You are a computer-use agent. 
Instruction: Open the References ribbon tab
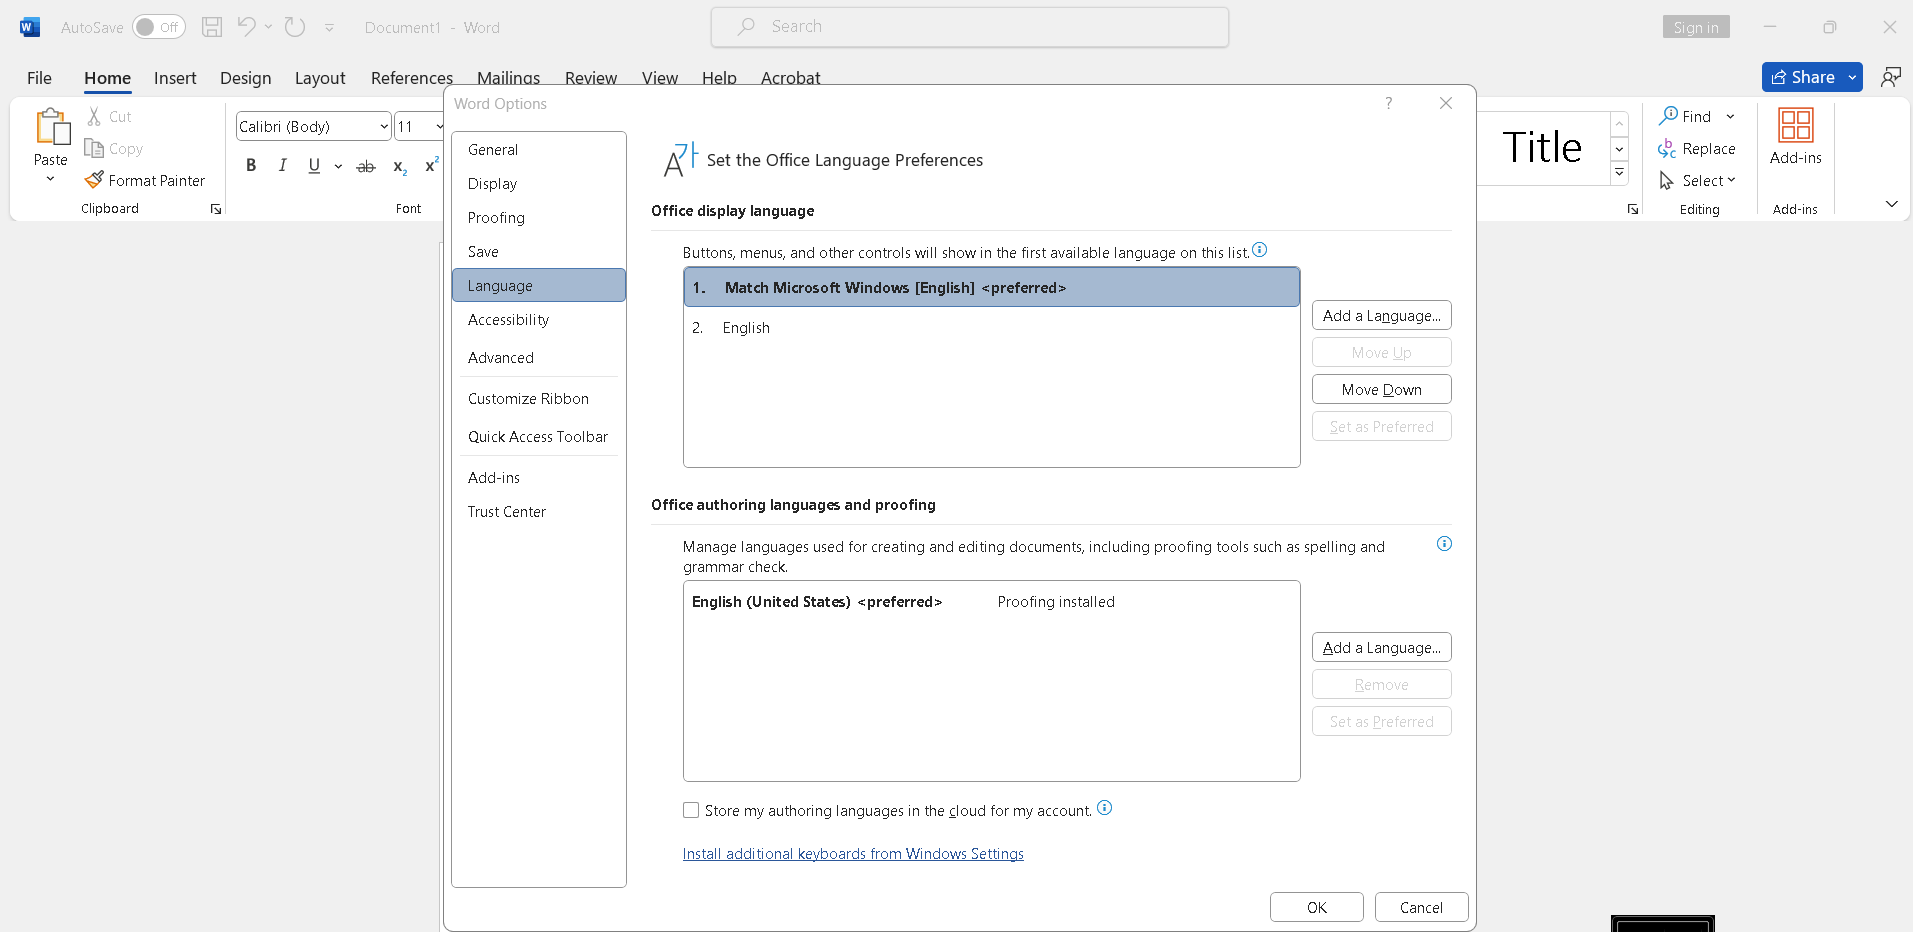(x=411, y=78)
